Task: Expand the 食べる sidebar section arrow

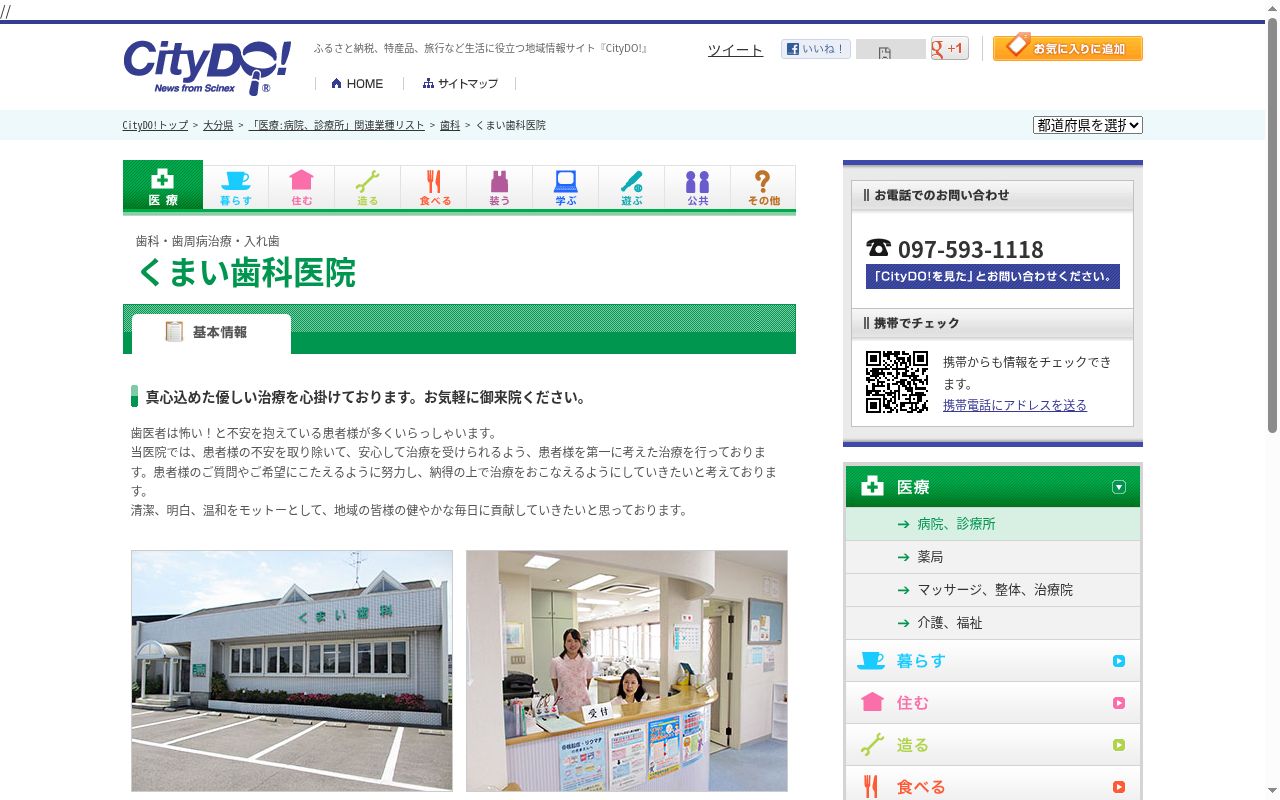Action: 1119,787
